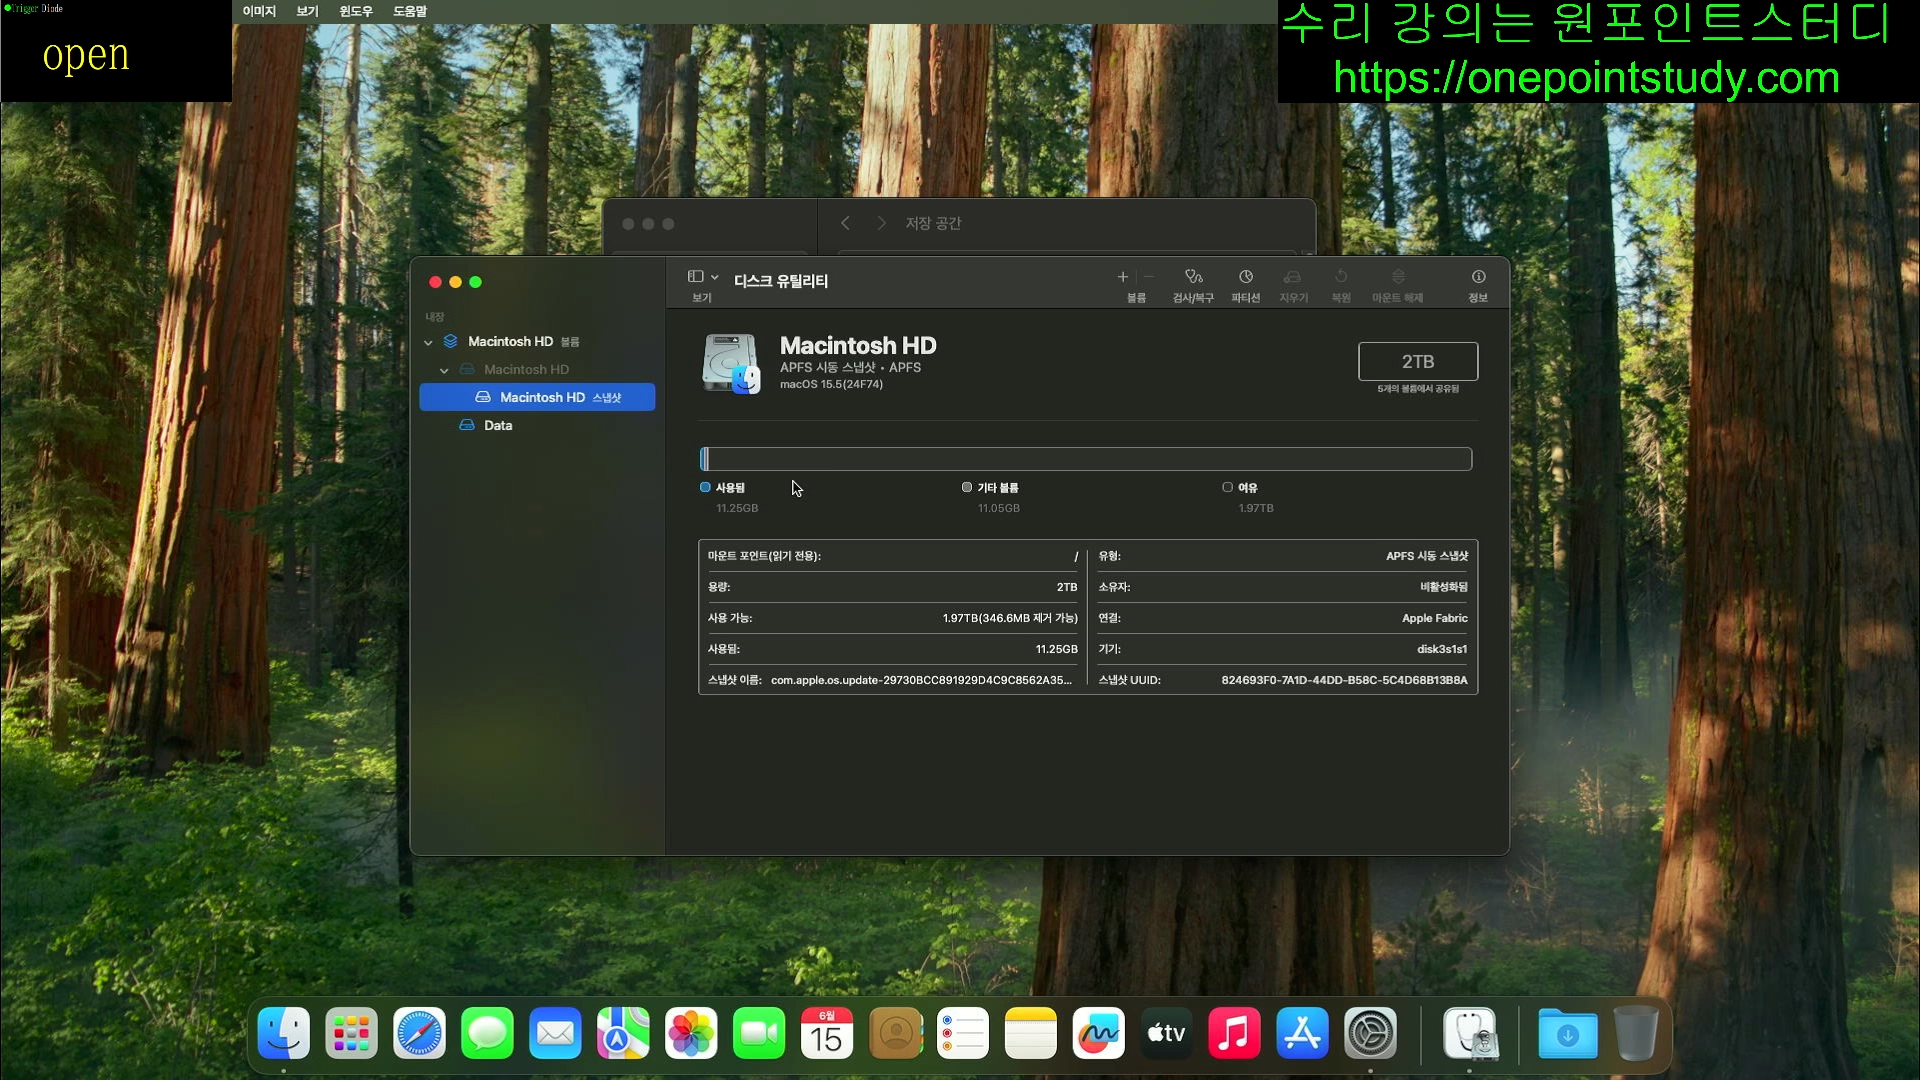Open System Settings from the Dock
The image size is (1920, 1080).
(x=1370, y=1033)
